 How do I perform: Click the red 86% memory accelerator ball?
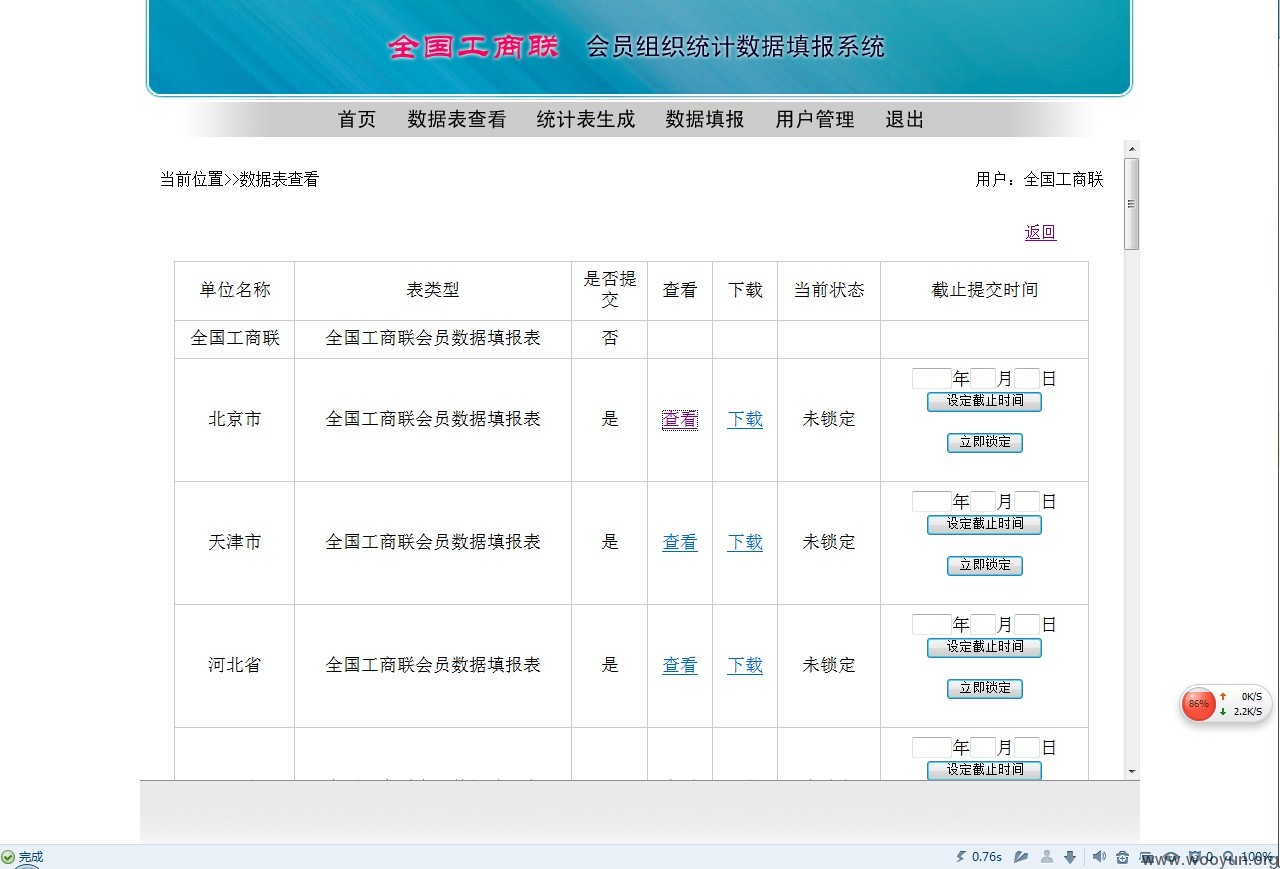click(x=1198, y=704)
